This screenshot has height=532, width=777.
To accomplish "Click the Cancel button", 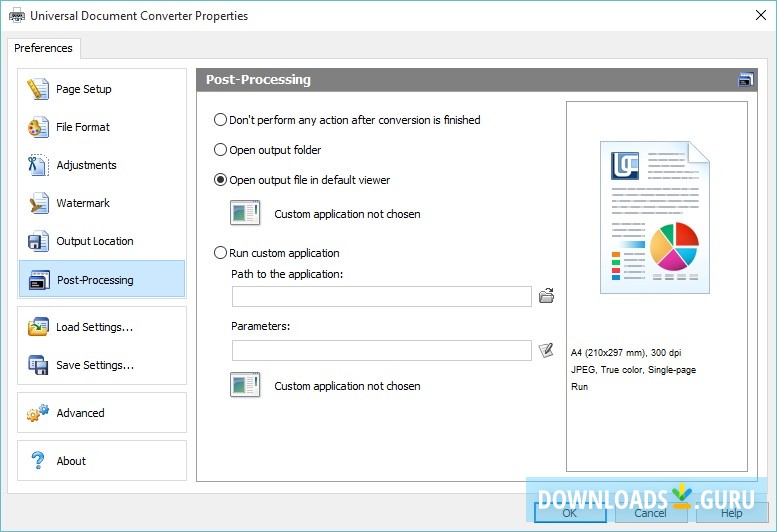I will click(x=651, y=512).
